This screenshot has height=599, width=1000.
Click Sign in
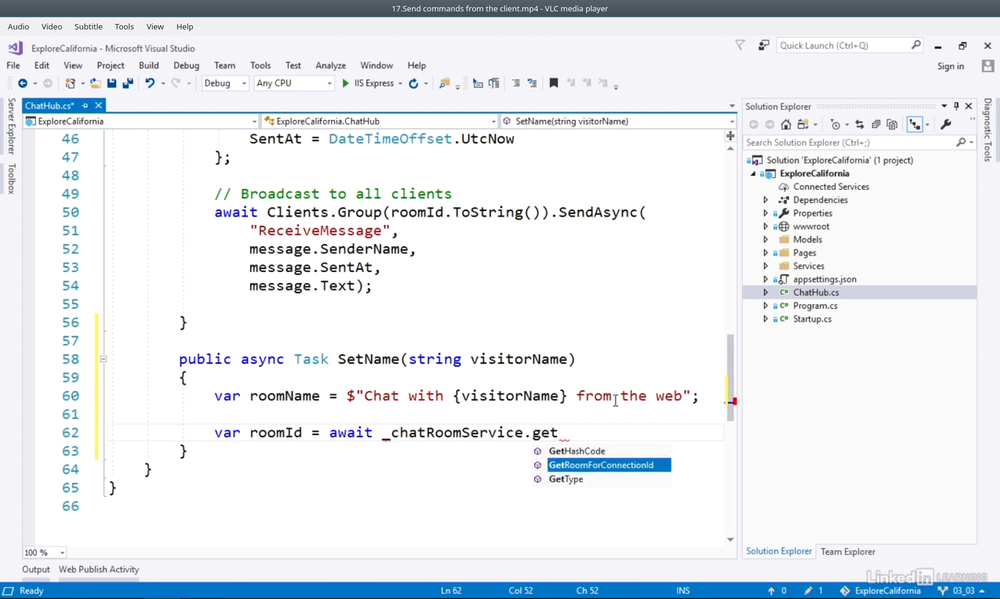[x=950, y=66]
